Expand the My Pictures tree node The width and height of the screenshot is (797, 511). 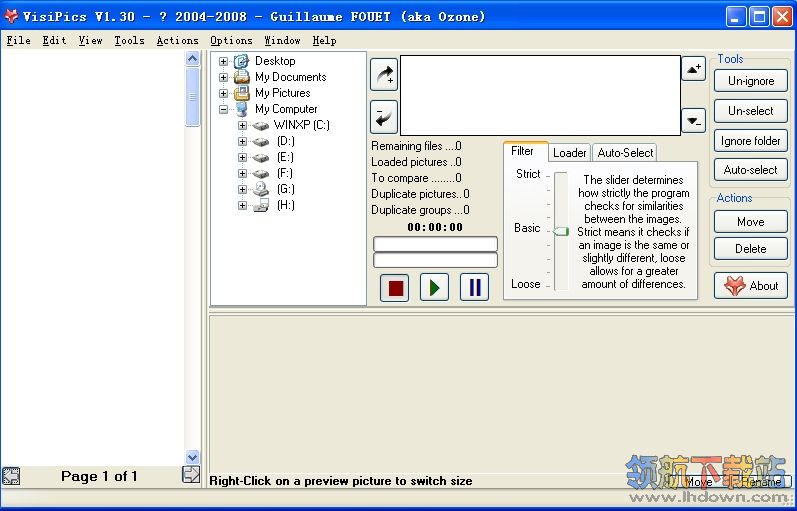(223, 93)
